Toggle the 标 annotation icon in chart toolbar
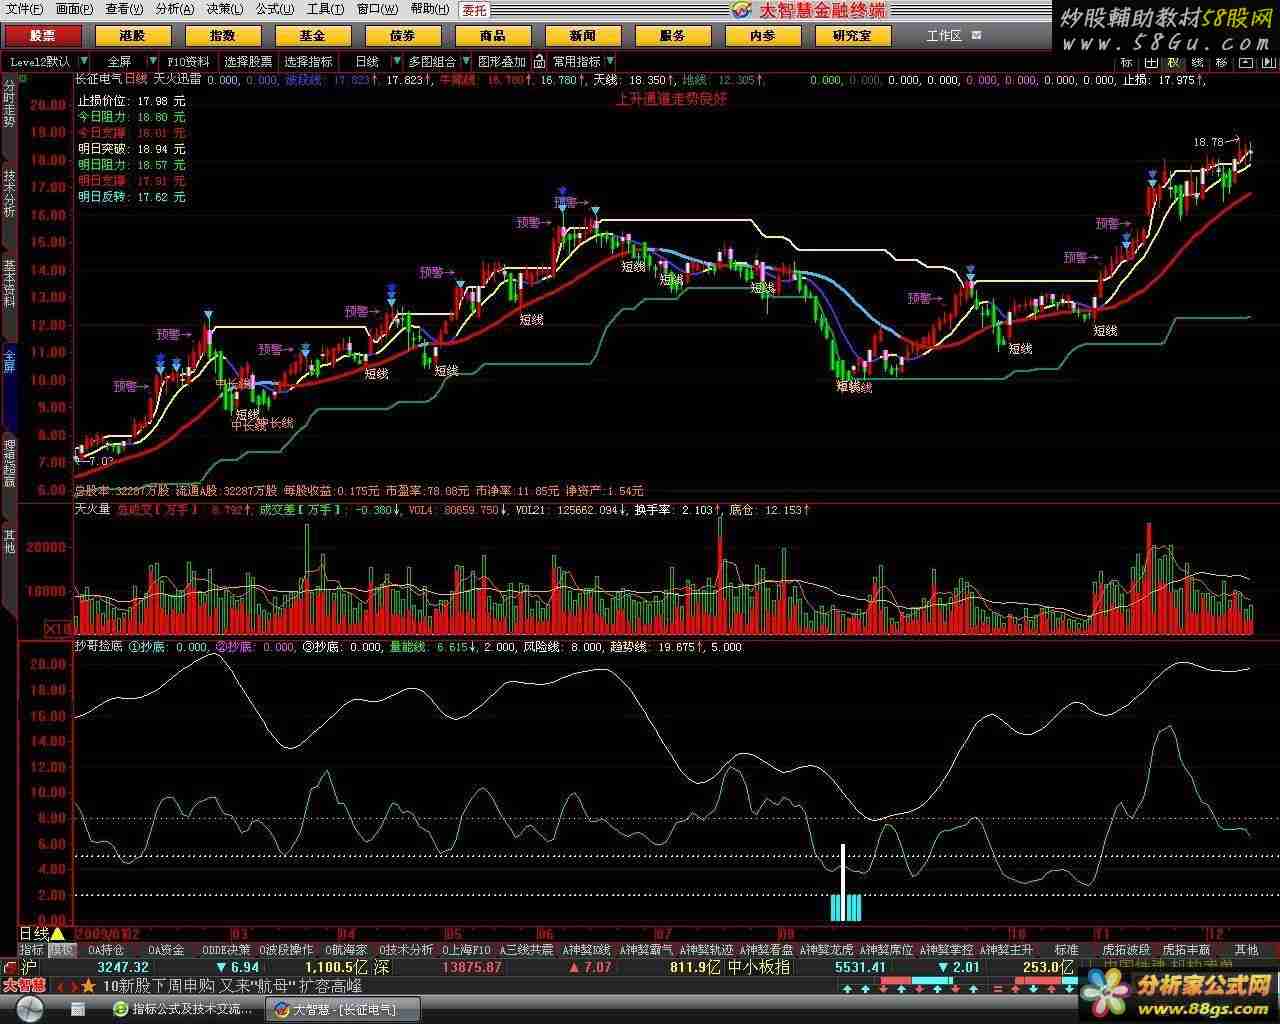The width and height of the screenshot is (1280, 1024). point(1127,62)
